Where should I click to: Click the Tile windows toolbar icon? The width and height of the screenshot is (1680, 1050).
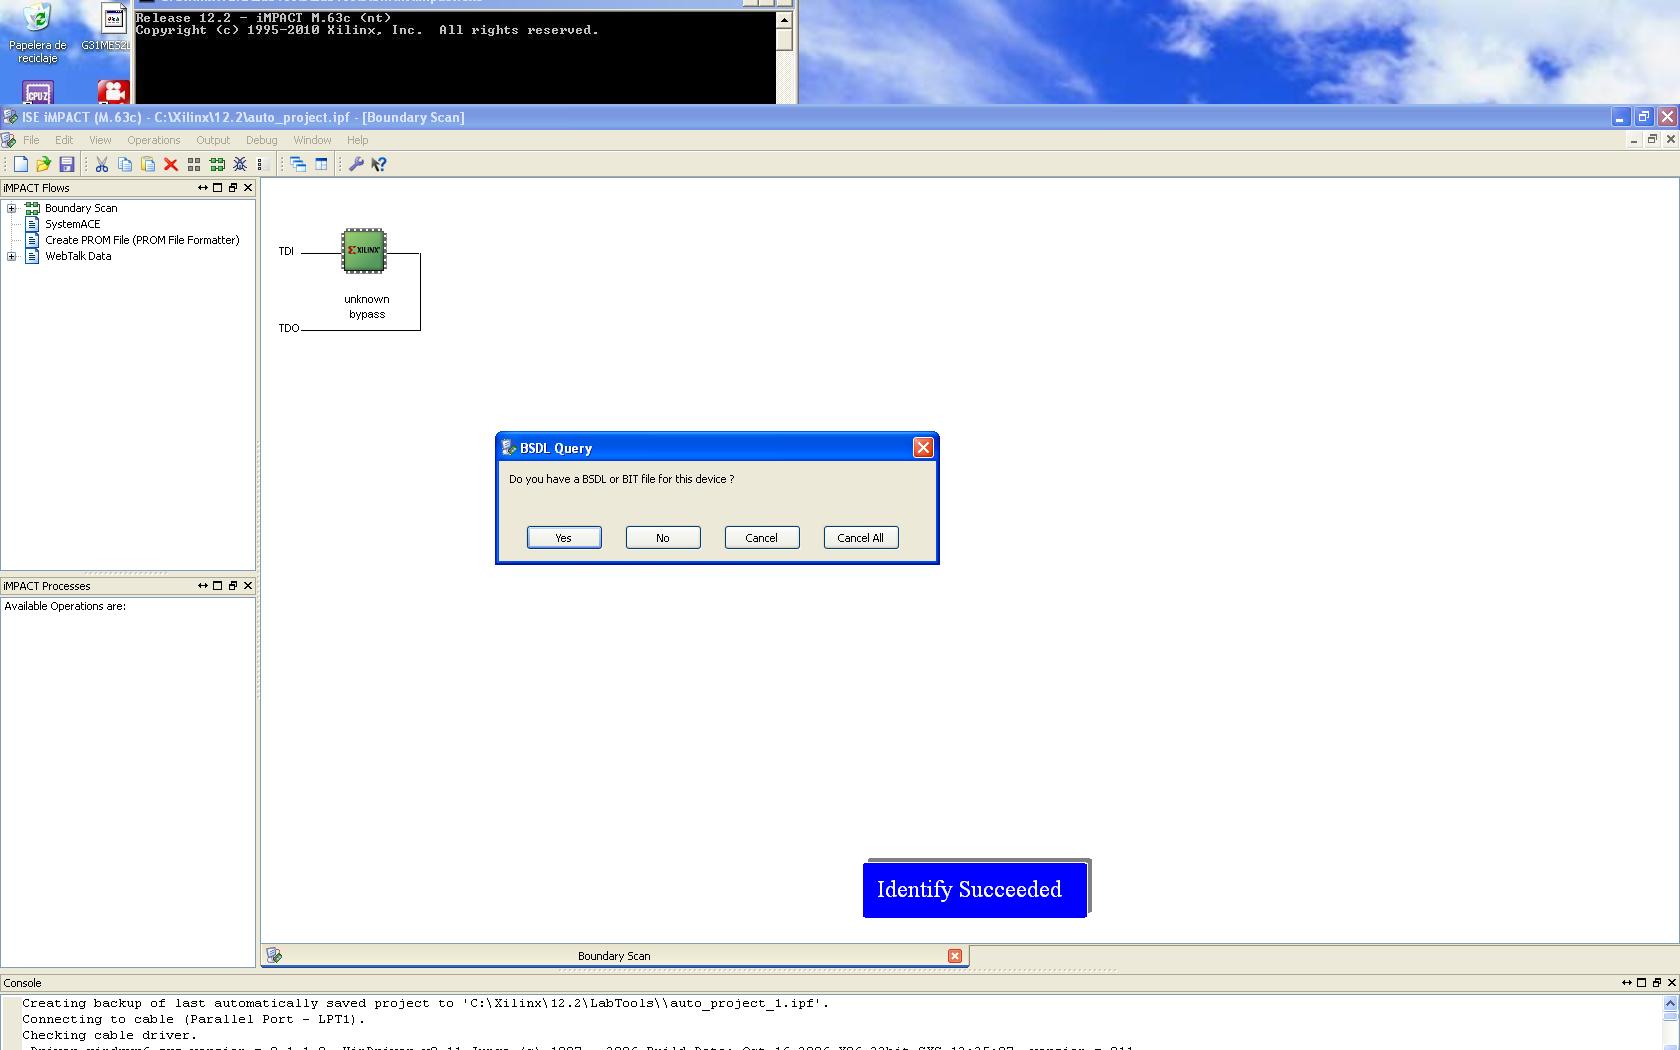[321, 164]
